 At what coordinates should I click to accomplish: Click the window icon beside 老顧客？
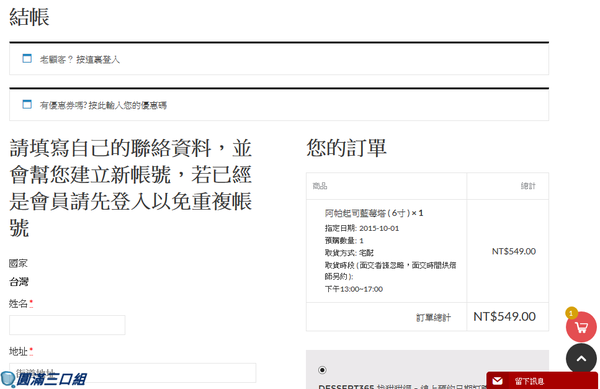[x=27, y=59]
